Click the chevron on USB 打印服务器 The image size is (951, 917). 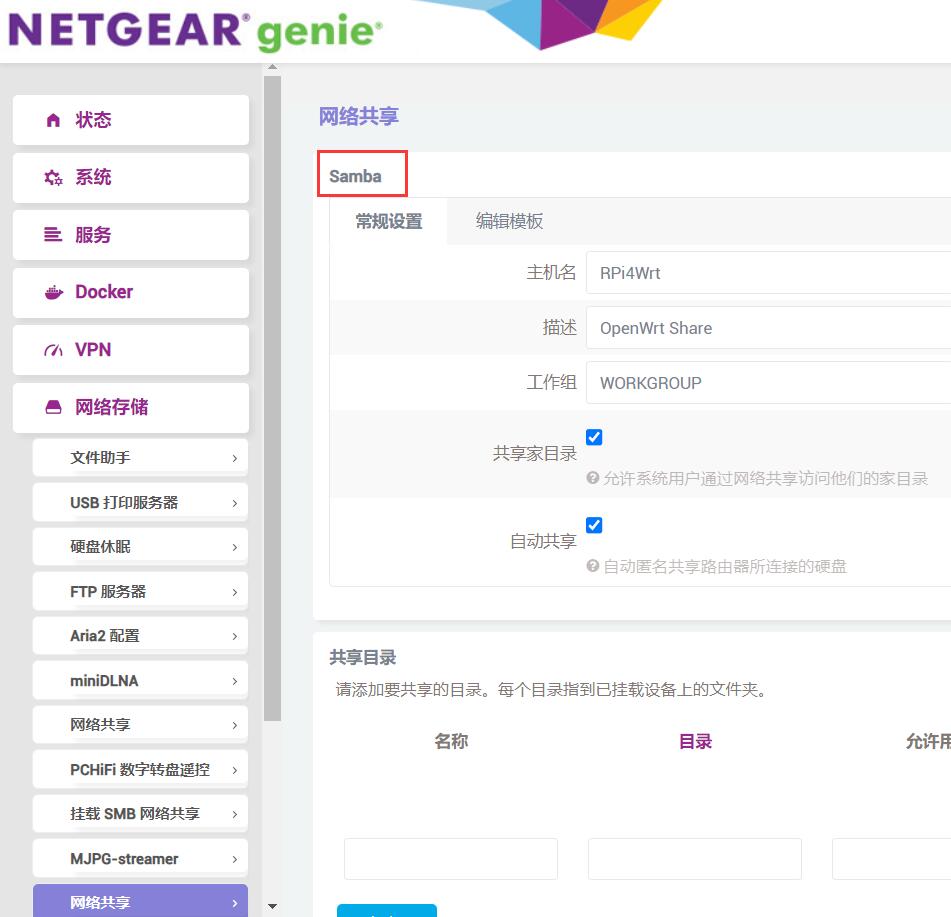[235, 503]
